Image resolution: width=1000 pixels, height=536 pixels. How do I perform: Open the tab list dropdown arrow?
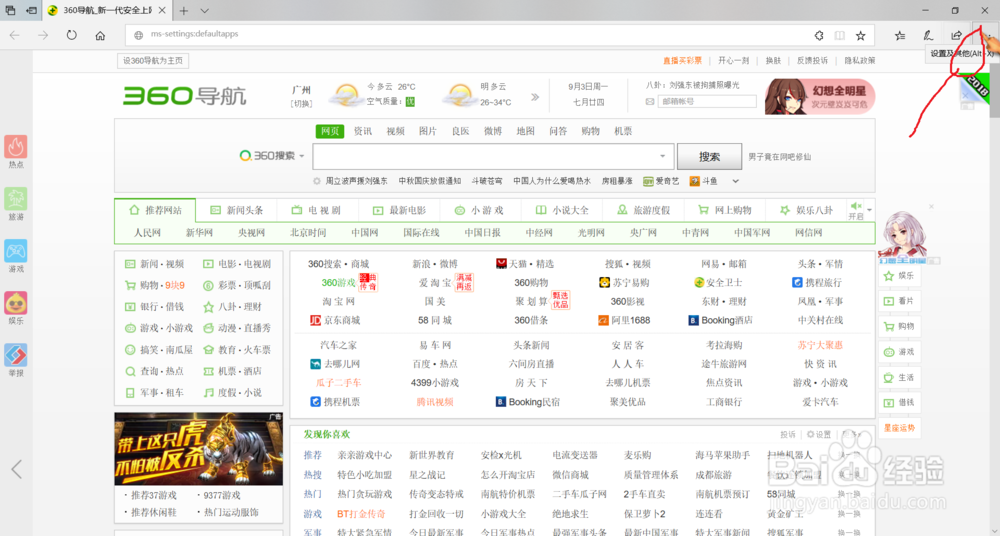205,11
